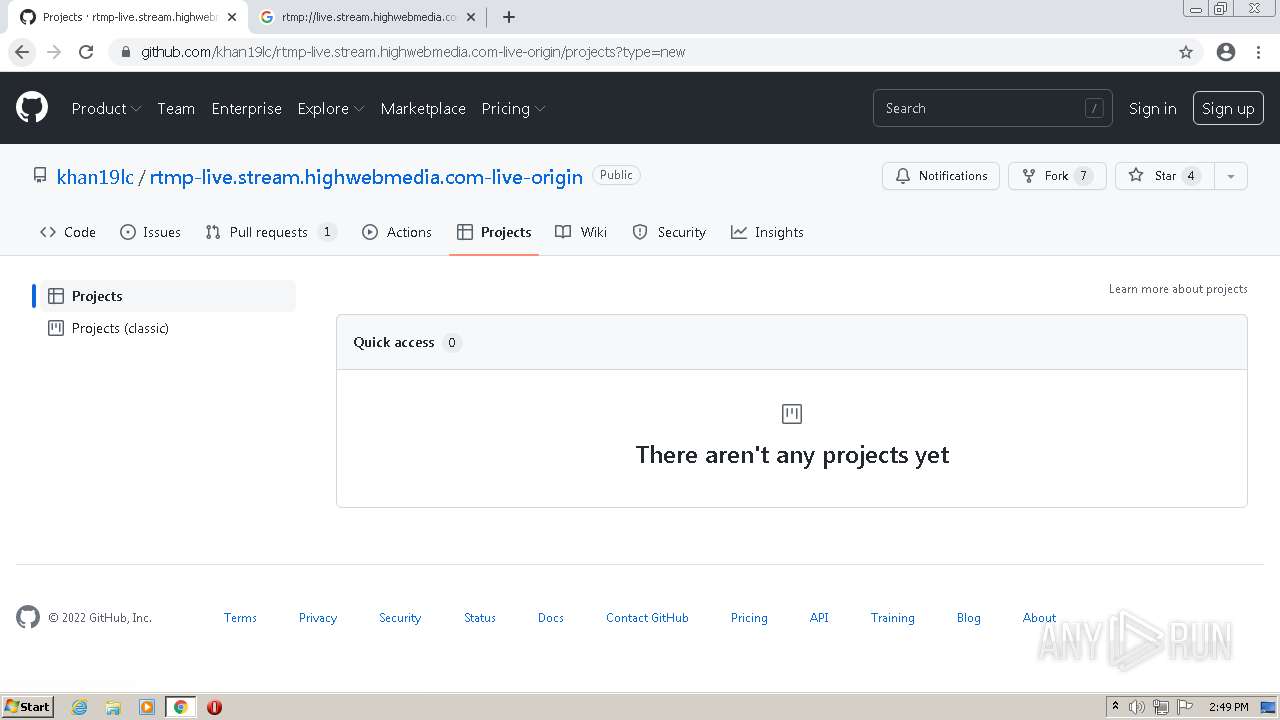
Task: Click Internet Explorer taskbar icon
Action: tap(79, 707)
